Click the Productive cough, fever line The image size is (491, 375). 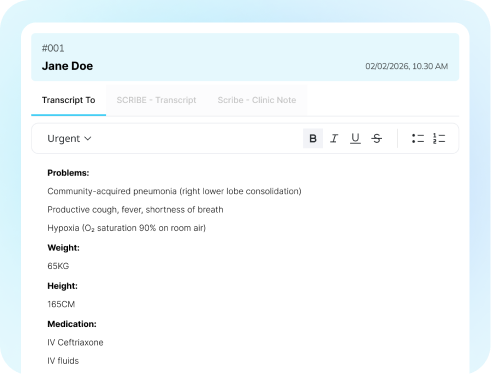click(x=135, y=210)
